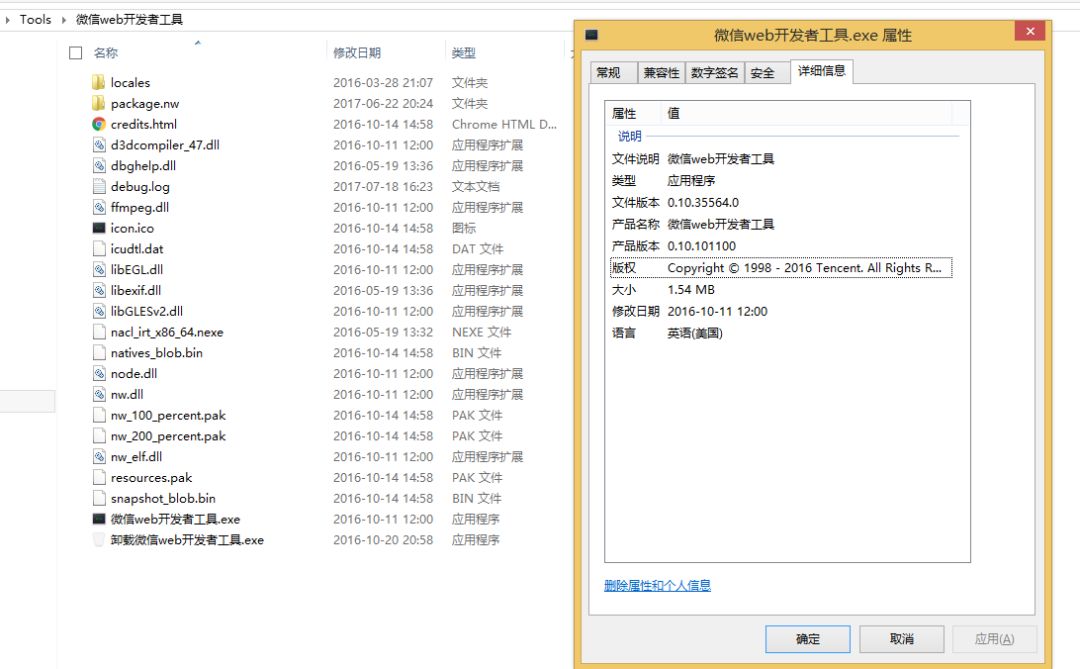Click the 卸载微信web开发者工具.exe uninstaller icon
Image resolution: width=1080 pixels, height=669 pixels.
pyautogui.click(x=98, y=539)
